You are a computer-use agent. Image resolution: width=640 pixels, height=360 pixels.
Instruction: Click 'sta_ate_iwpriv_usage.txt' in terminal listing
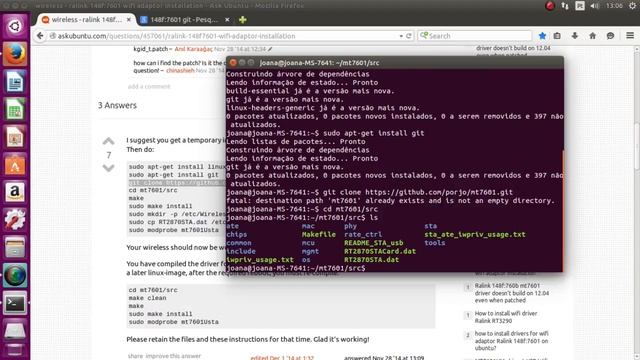point(475,234)
